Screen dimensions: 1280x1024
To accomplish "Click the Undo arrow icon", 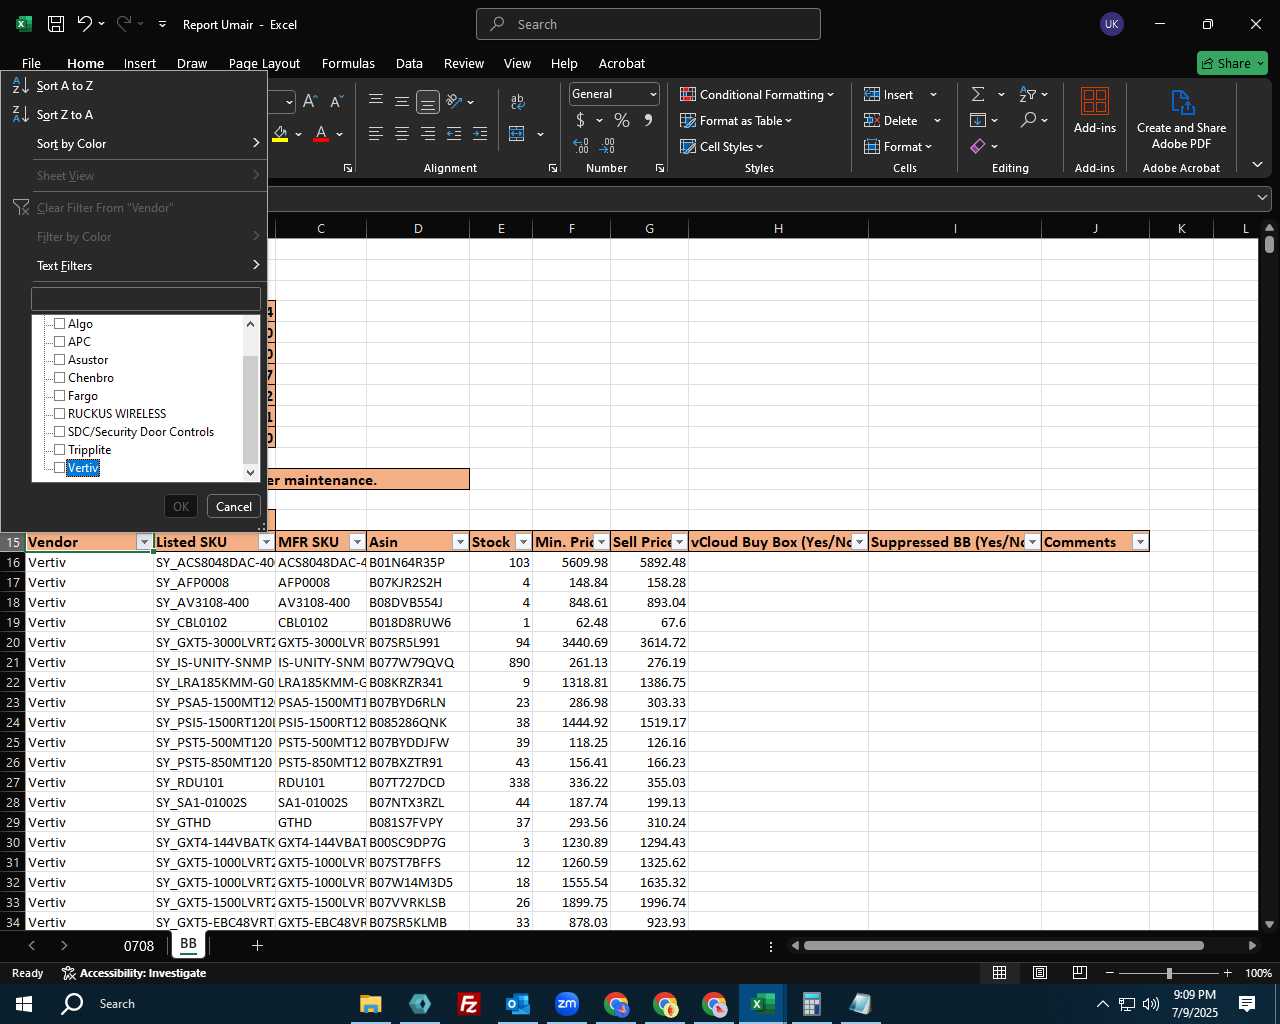I will tap(85, 24).
